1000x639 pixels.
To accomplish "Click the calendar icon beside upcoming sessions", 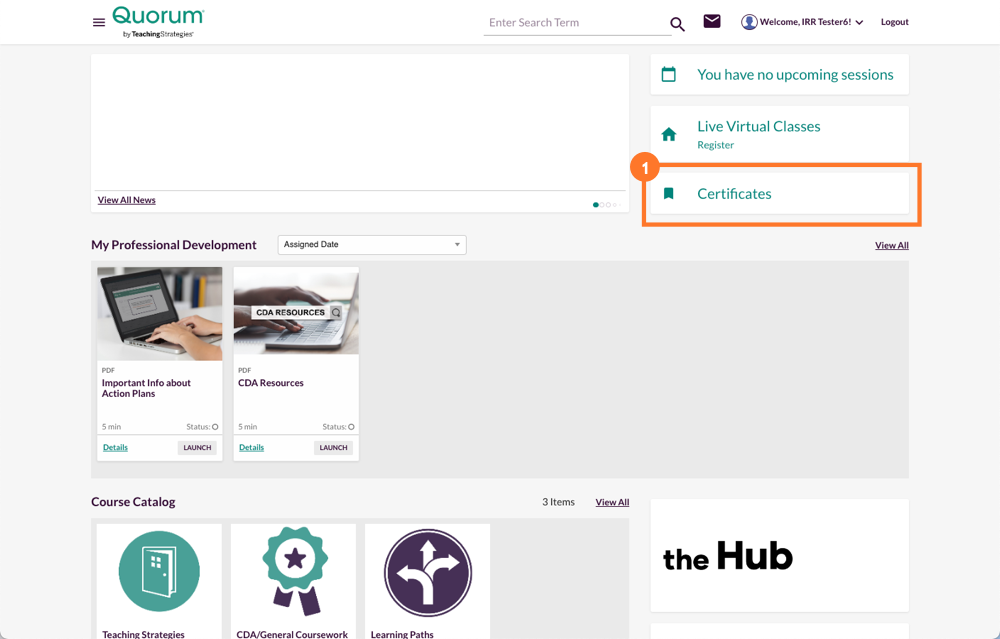I will tap(669, 74).
